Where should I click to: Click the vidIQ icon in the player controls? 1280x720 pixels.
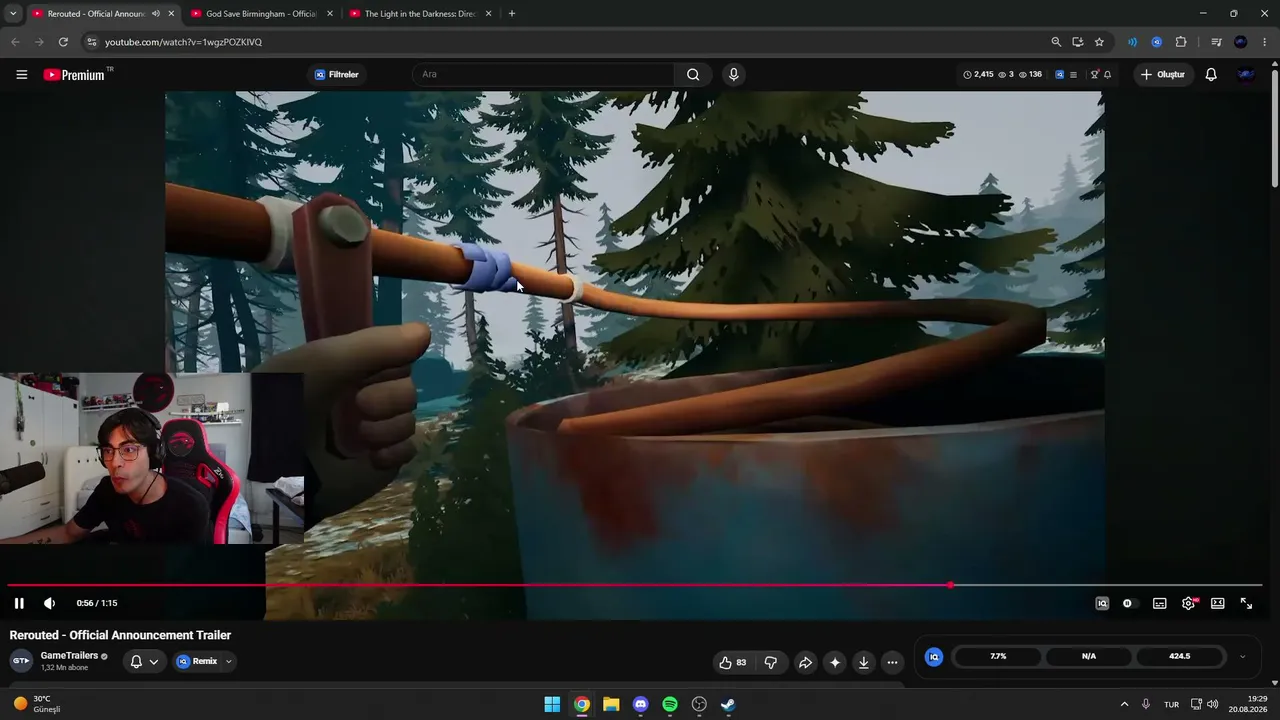click(1102, 603)
